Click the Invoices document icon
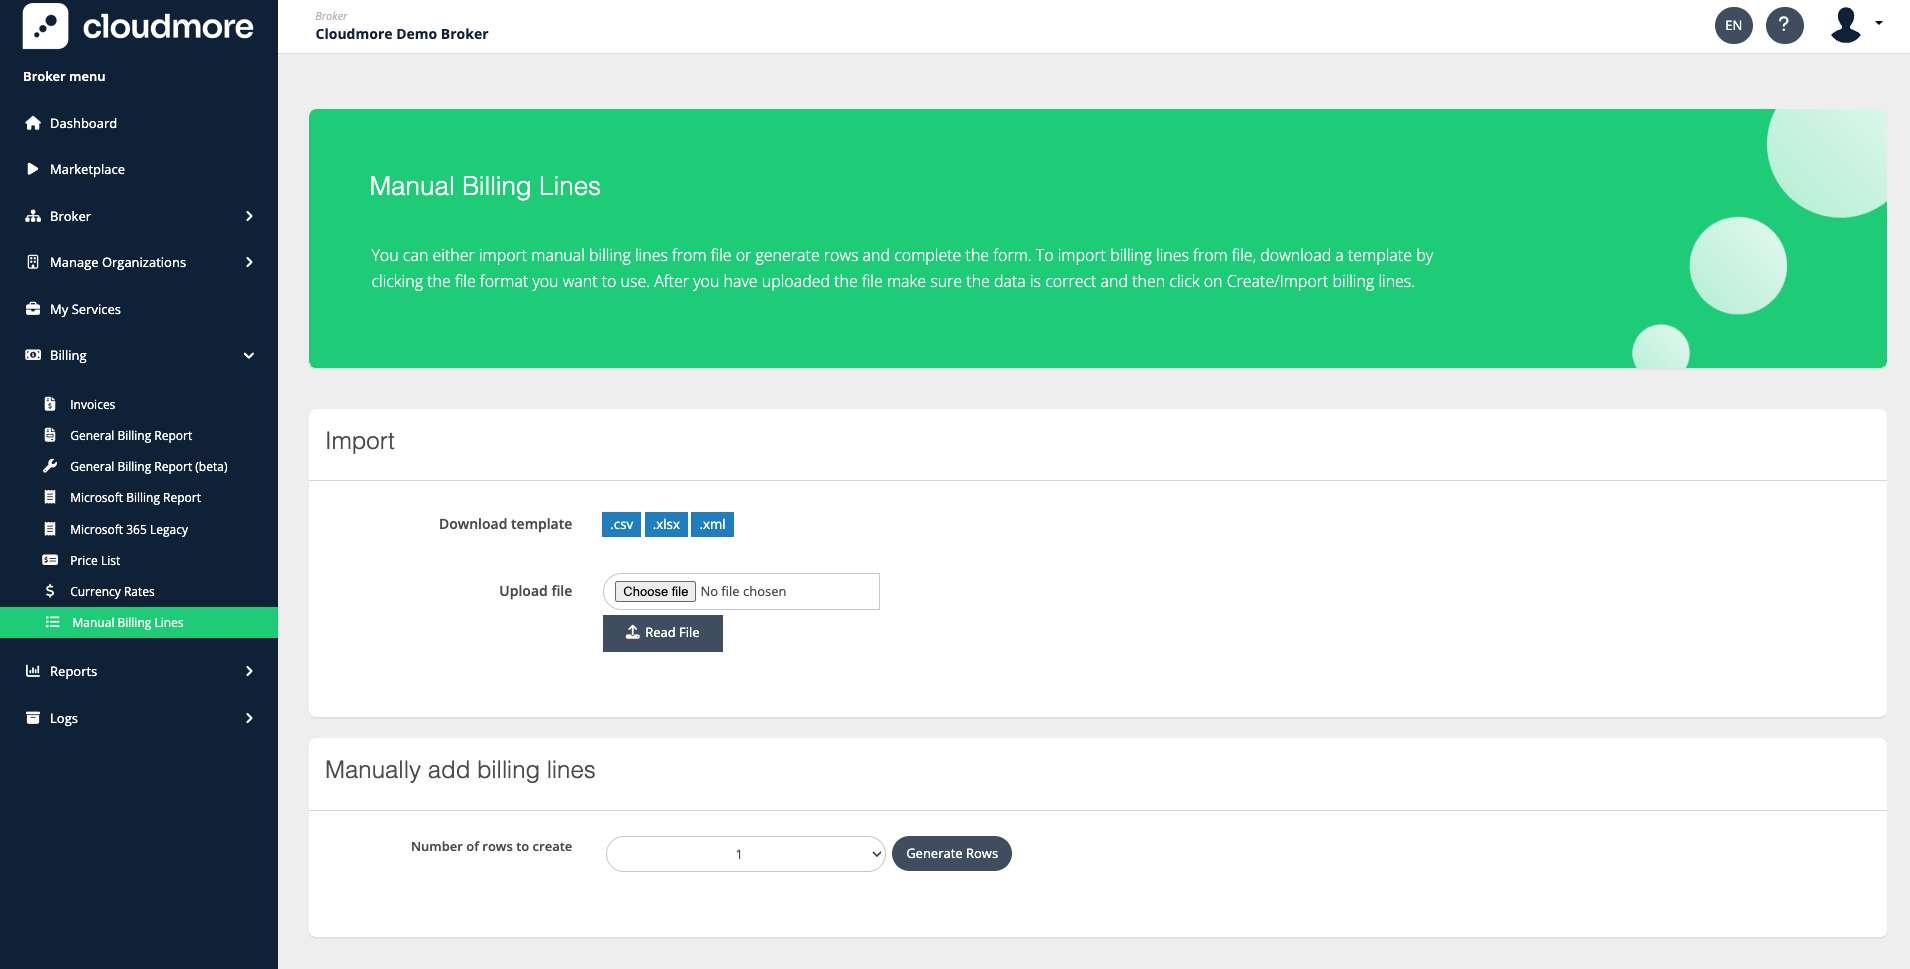 (50, 404)
